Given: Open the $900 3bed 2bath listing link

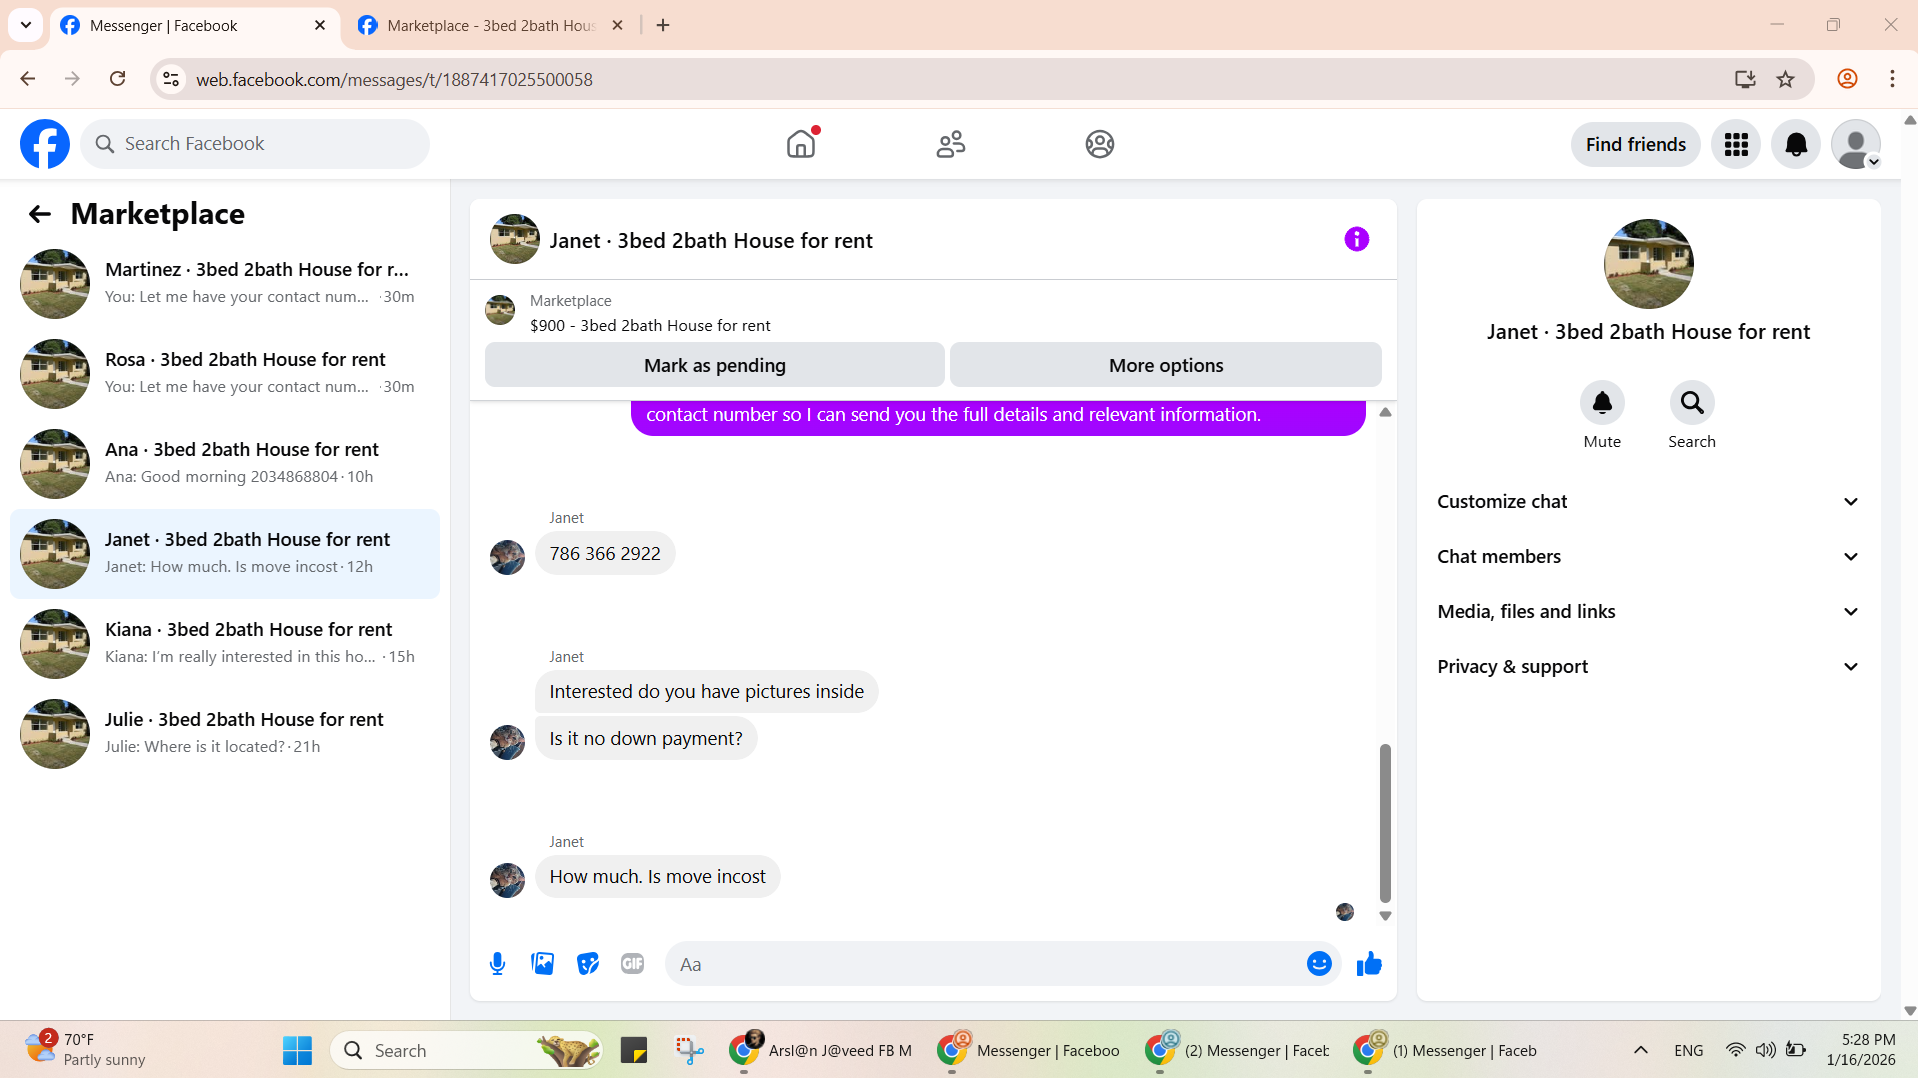Looking at the screenshot, I should tap(650, 326).
